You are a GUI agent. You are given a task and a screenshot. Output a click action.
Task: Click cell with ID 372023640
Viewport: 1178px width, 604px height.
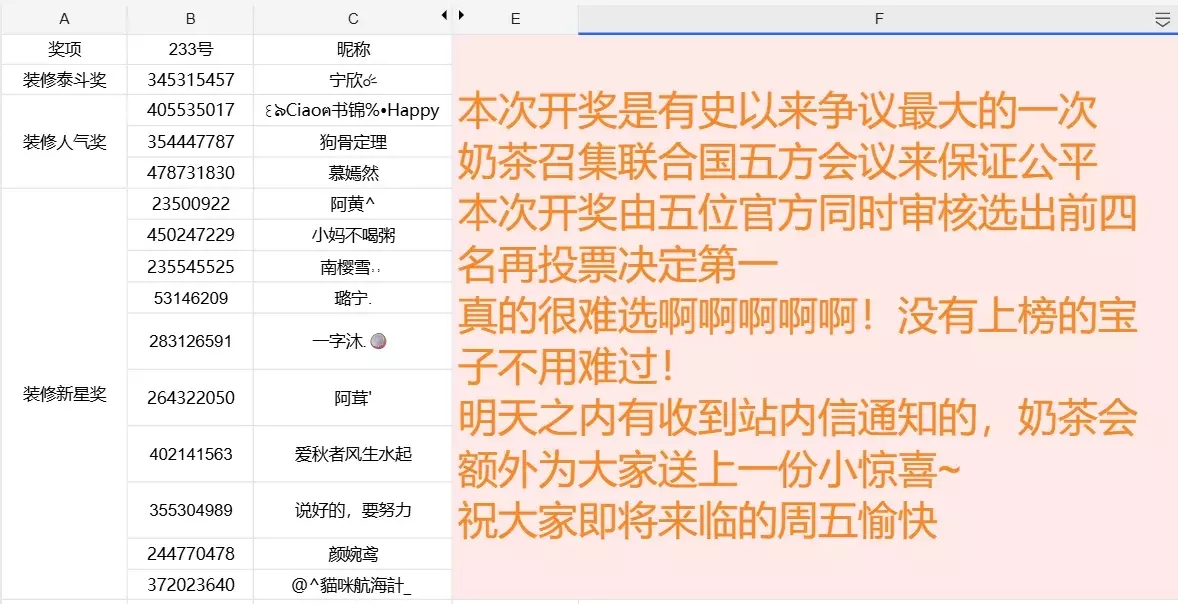pos(190,584)
